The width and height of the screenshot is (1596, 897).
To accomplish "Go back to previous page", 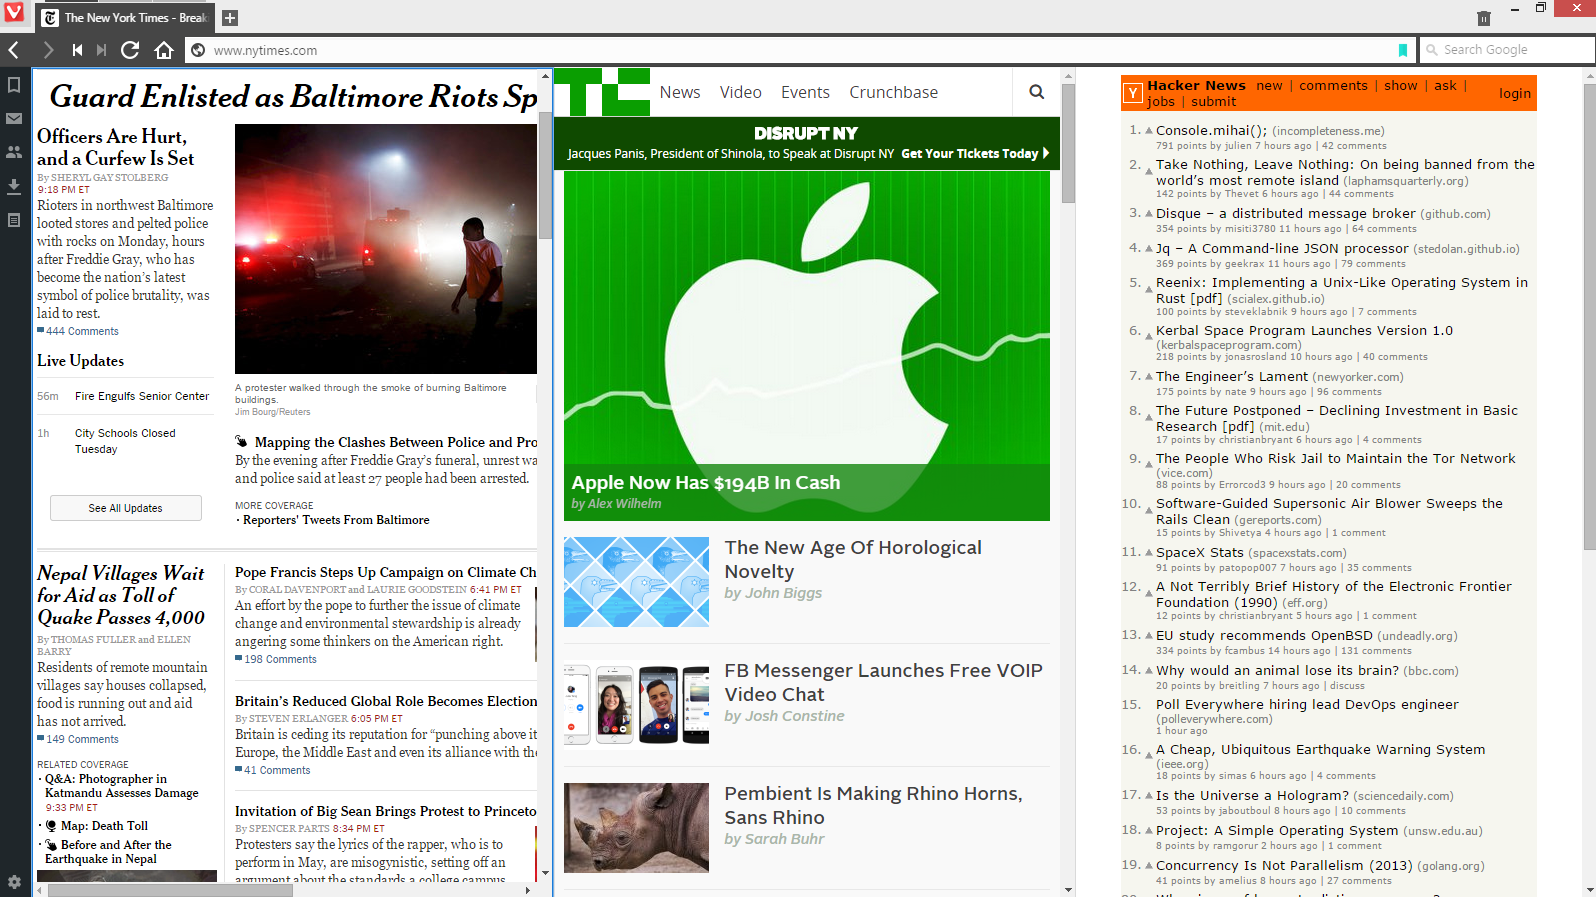I will 14,50.
